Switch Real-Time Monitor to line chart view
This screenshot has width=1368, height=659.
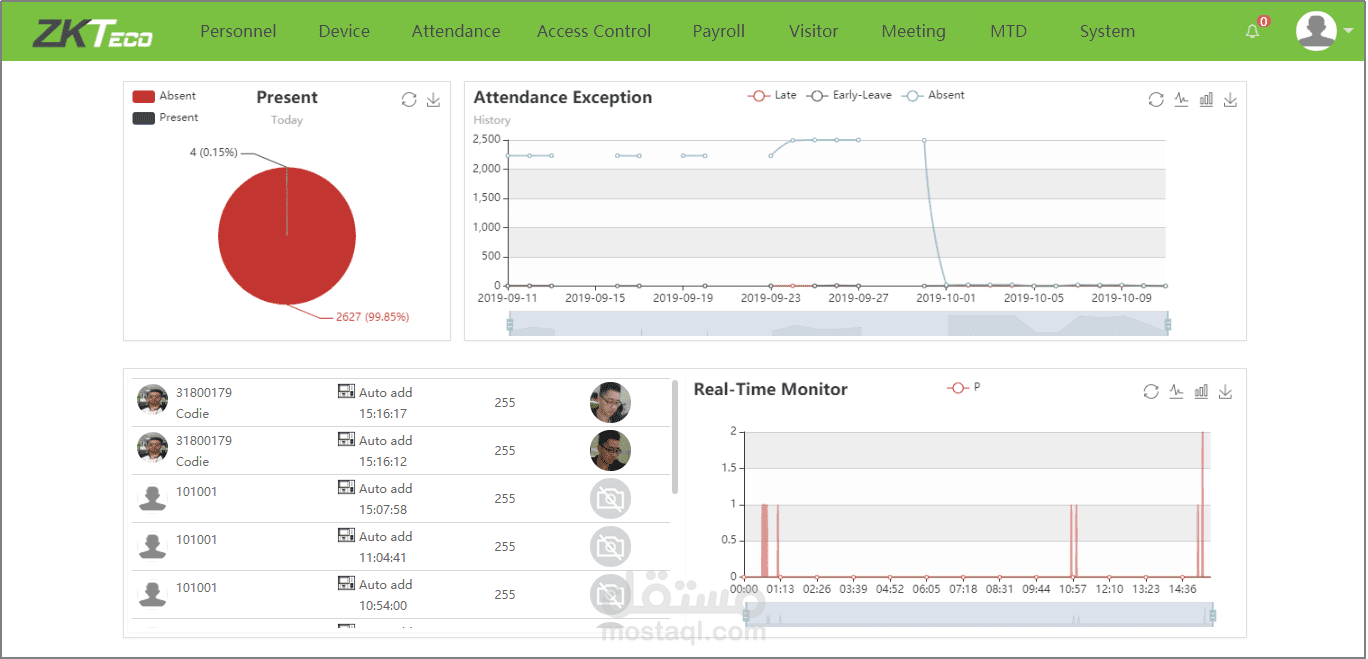click(1176, 391)
